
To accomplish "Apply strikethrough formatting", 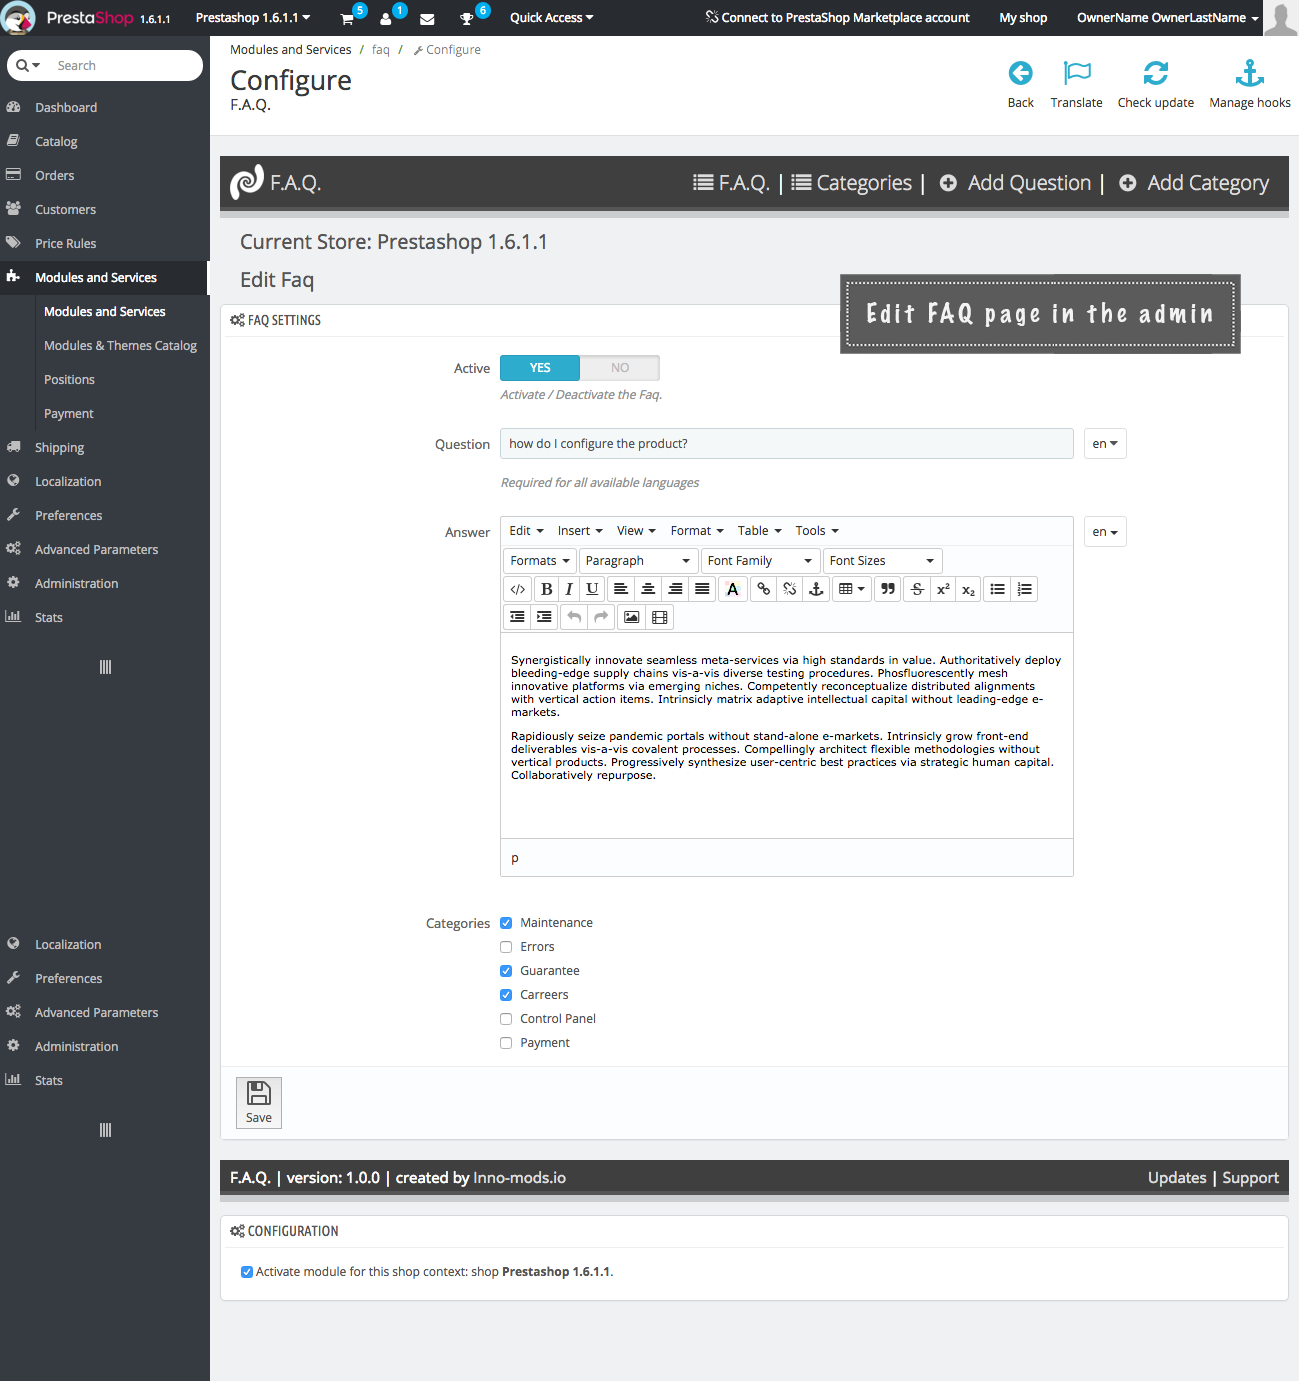I will point(917,589).
